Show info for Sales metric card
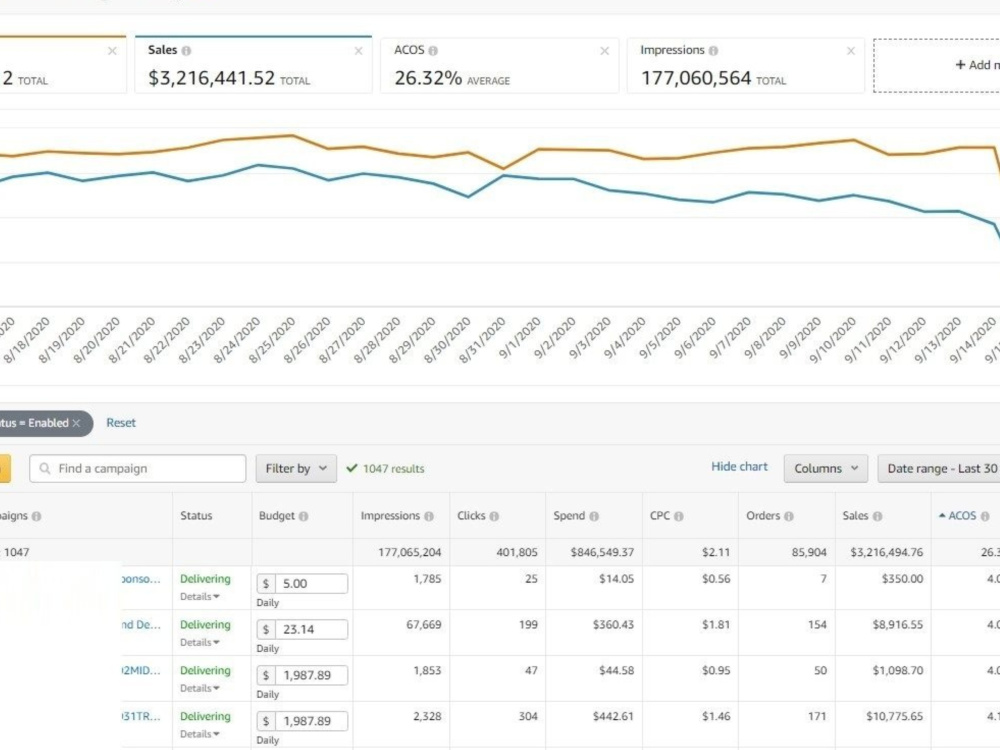Image resolution: width=1000 pixels, height=750 pixels. (x=186, y=50)
